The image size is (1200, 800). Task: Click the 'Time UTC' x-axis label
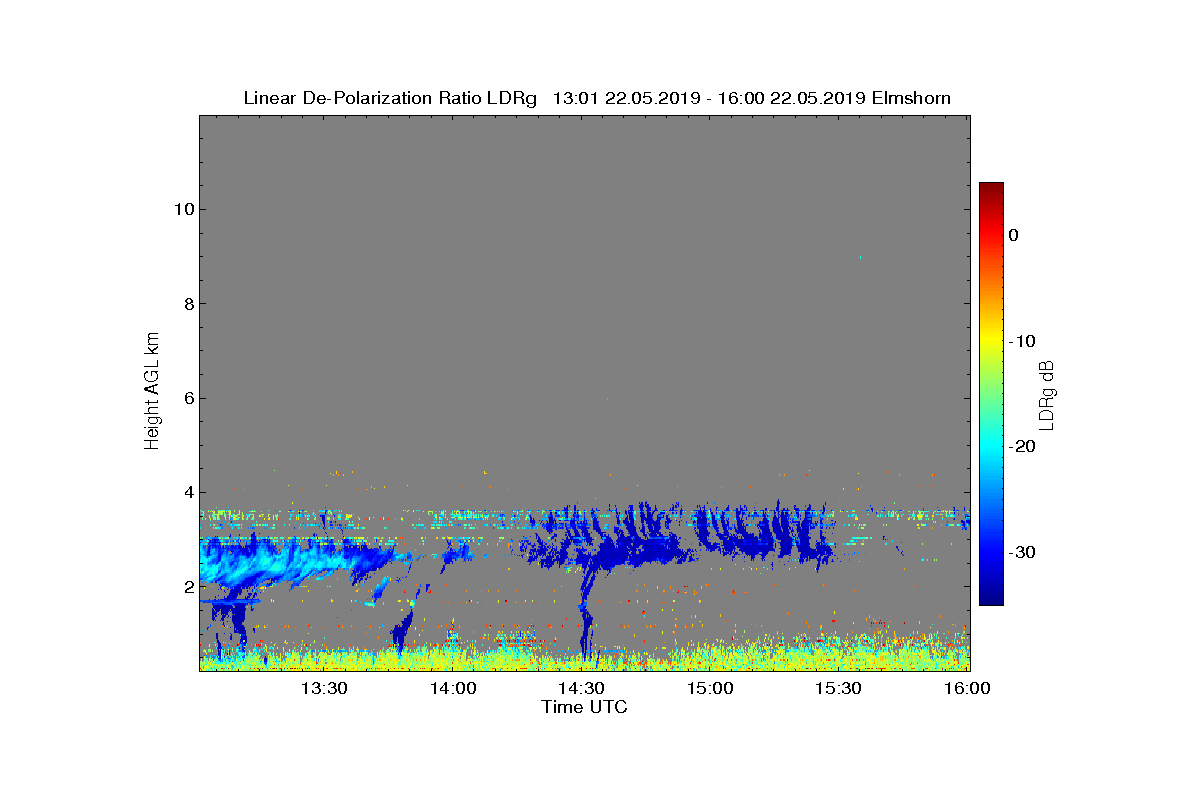[x=584, y=707]
